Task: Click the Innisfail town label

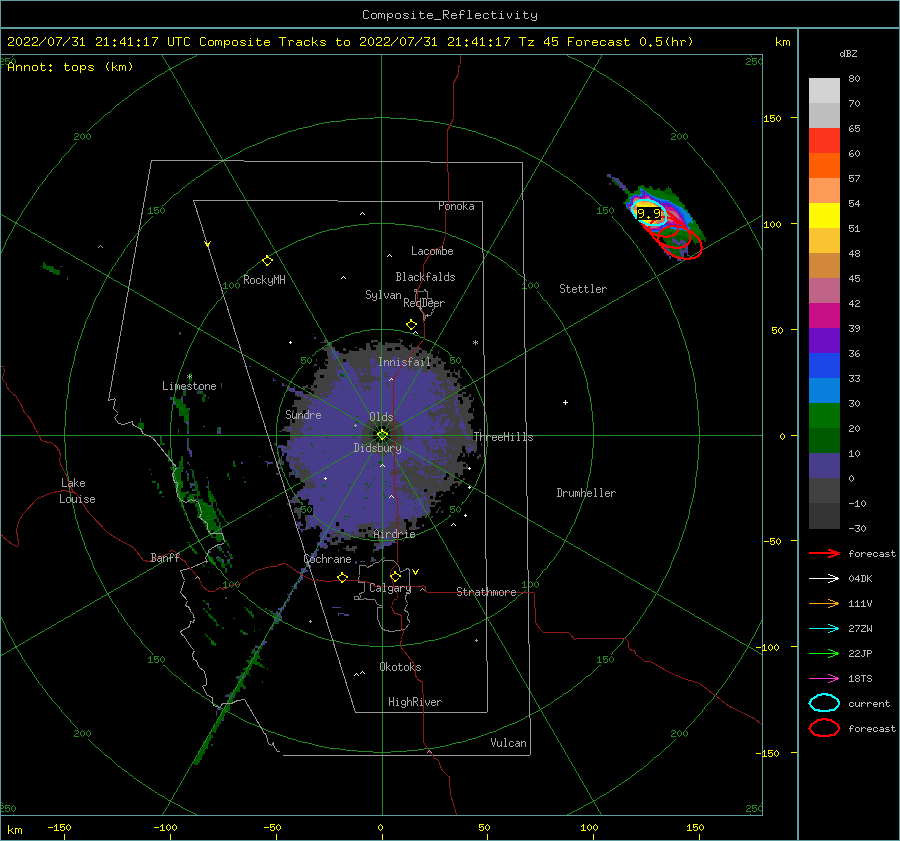Action: (404, 362)
